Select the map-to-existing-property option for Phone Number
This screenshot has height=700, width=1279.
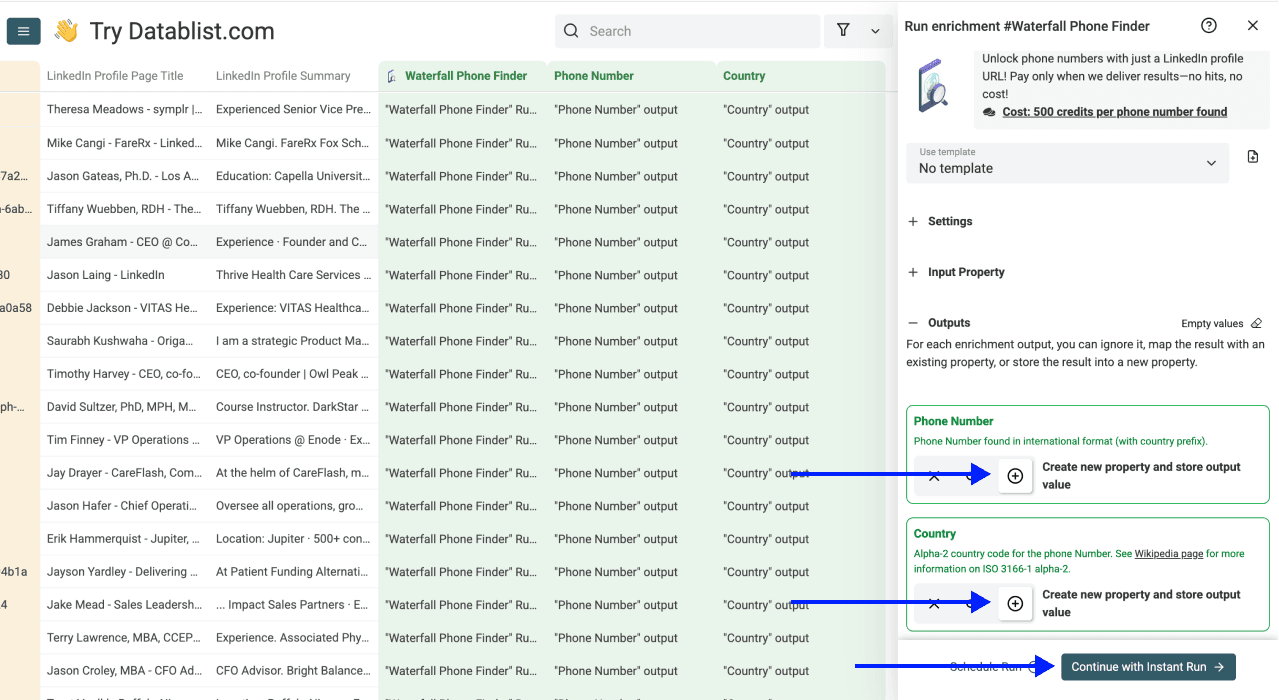pos(968,475)
